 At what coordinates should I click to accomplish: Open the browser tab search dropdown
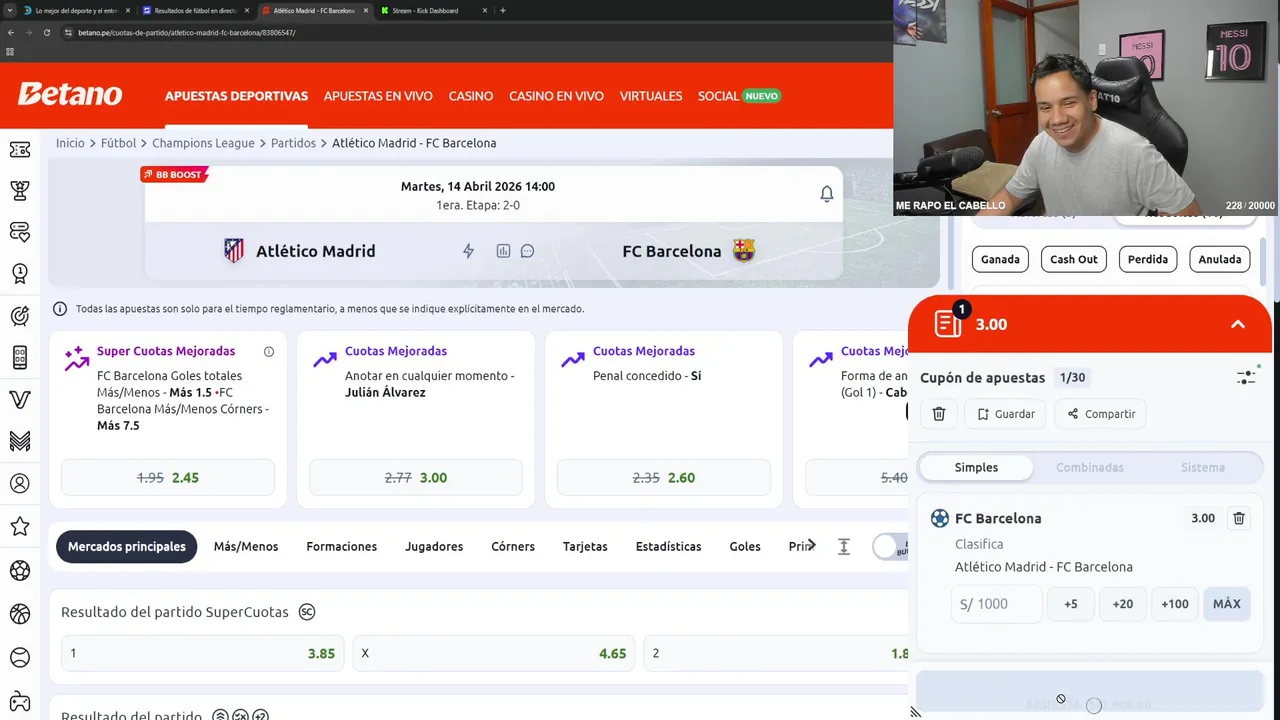(10, 10)
